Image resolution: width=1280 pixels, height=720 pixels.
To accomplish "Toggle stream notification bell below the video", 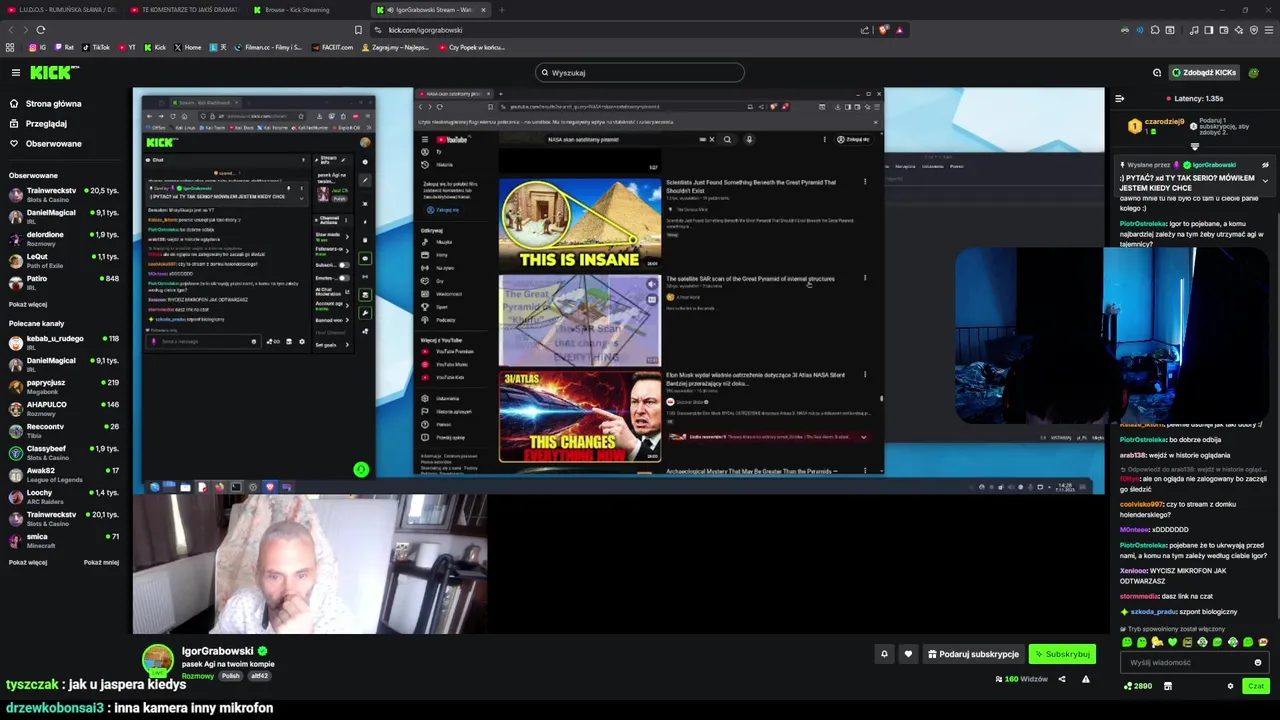I will point(884,654).
